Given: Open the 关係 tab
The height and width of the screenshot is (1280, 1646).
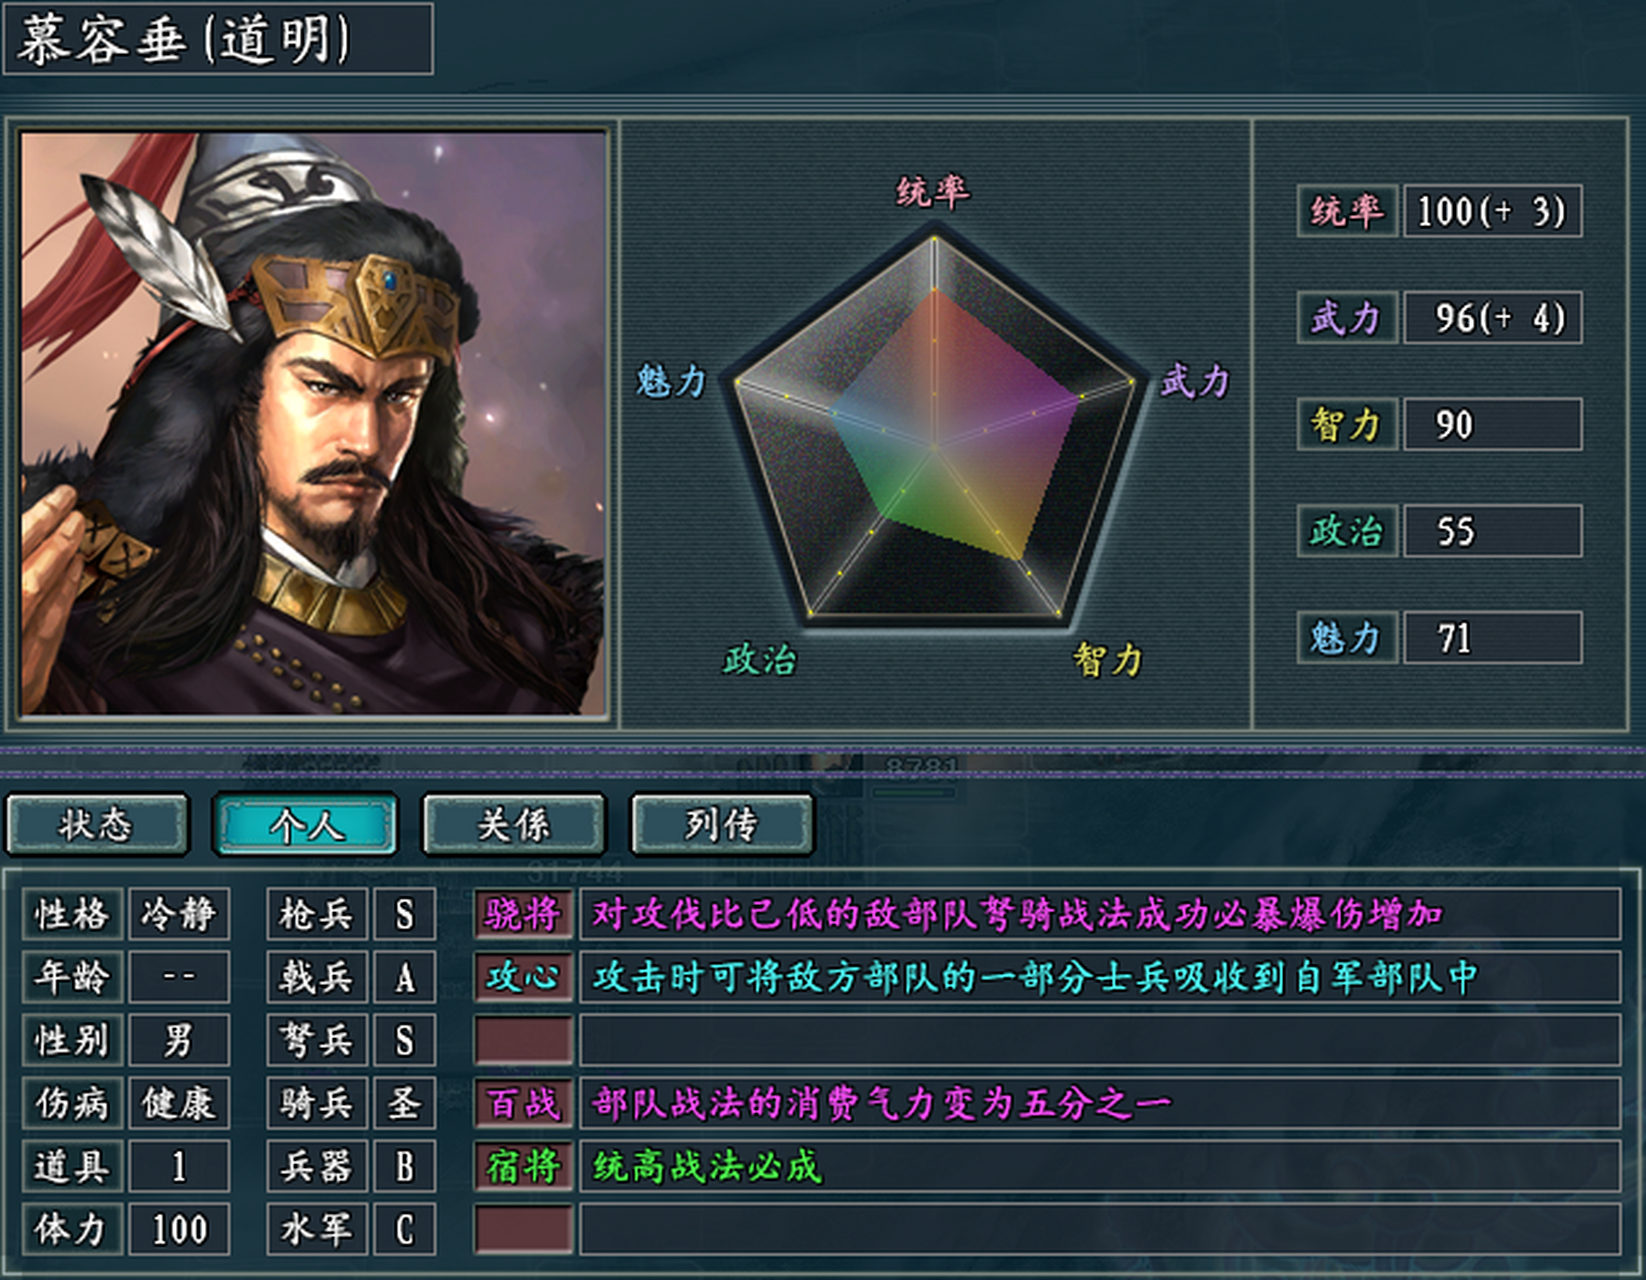Looking at the screenshot, I should pyautogui.click(x=513, y=825).
